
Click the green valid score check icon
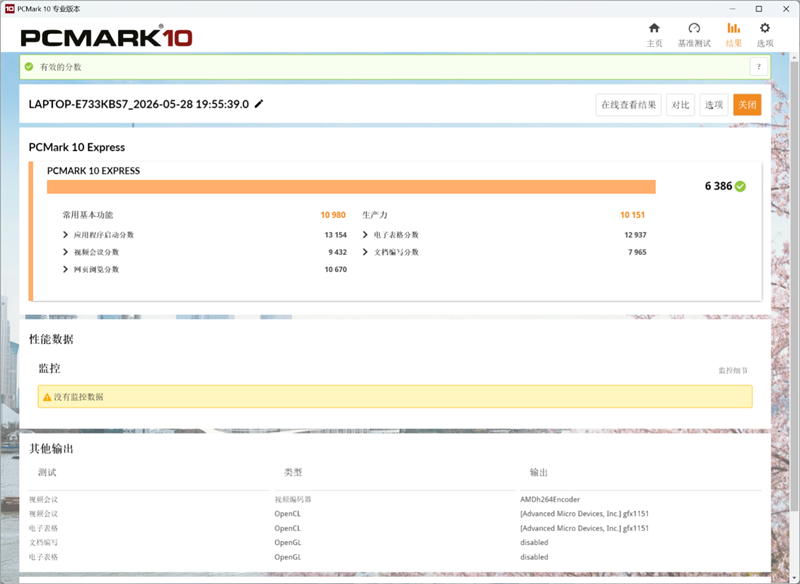[29, 67]
